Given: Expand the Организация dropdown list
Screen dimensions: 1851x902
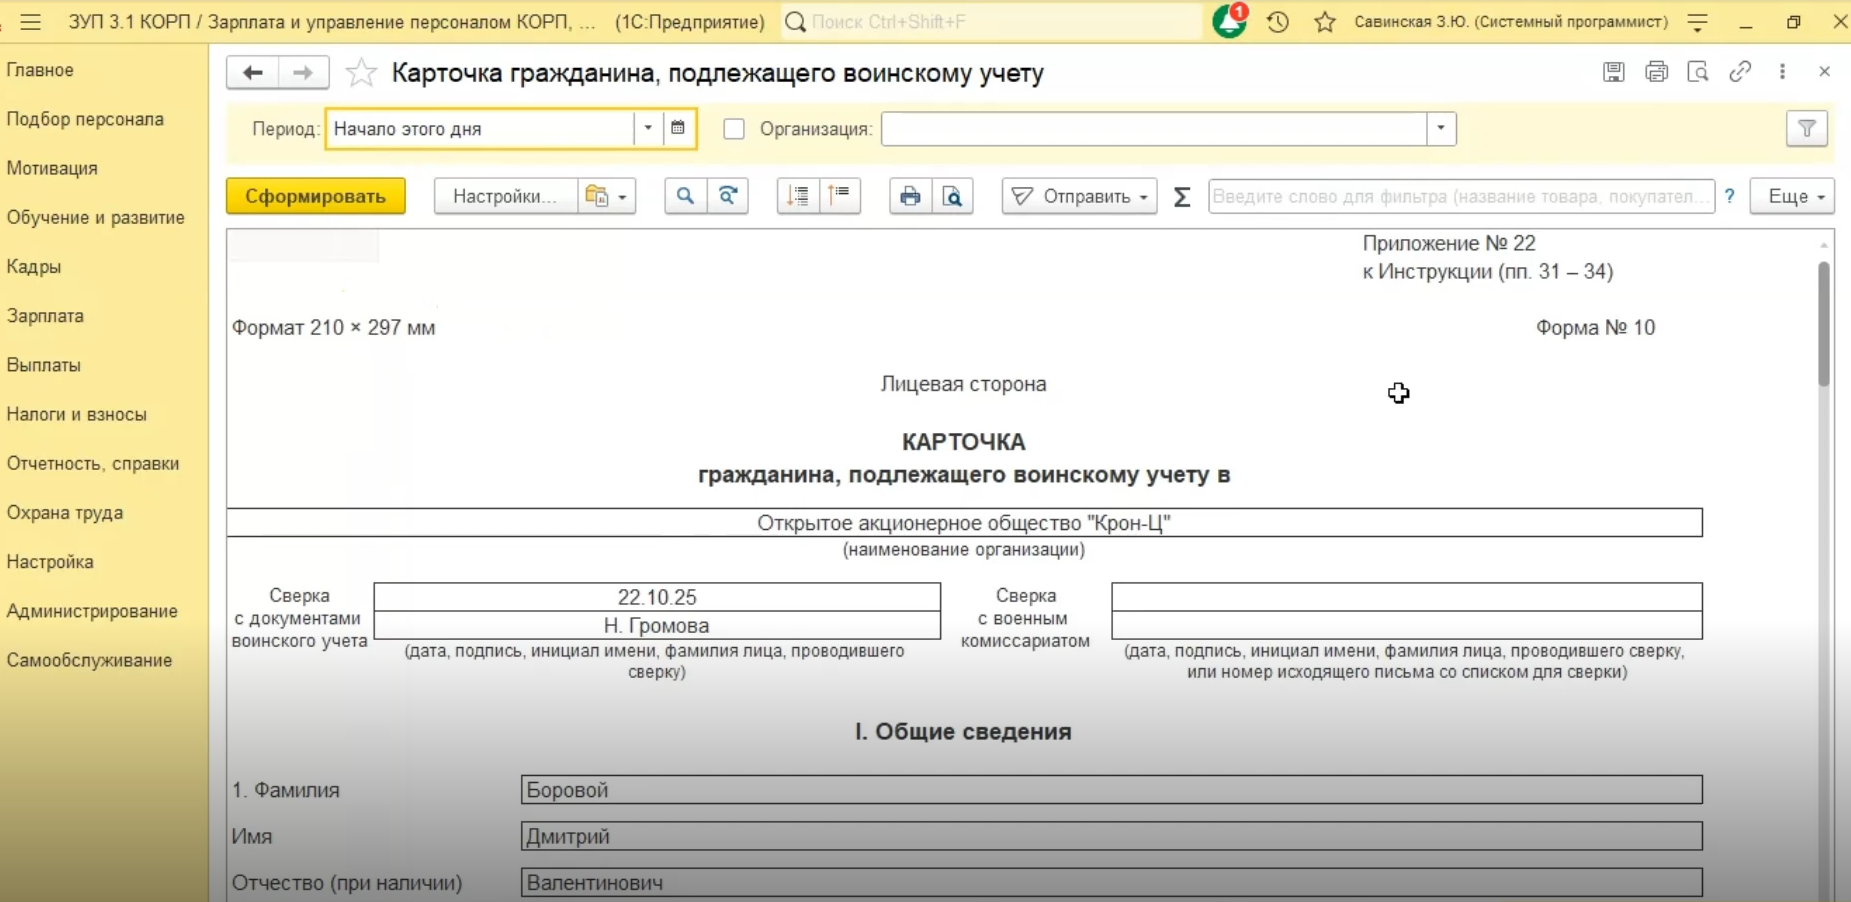Looking at the screenshot, I should [x=1440, y=129].
